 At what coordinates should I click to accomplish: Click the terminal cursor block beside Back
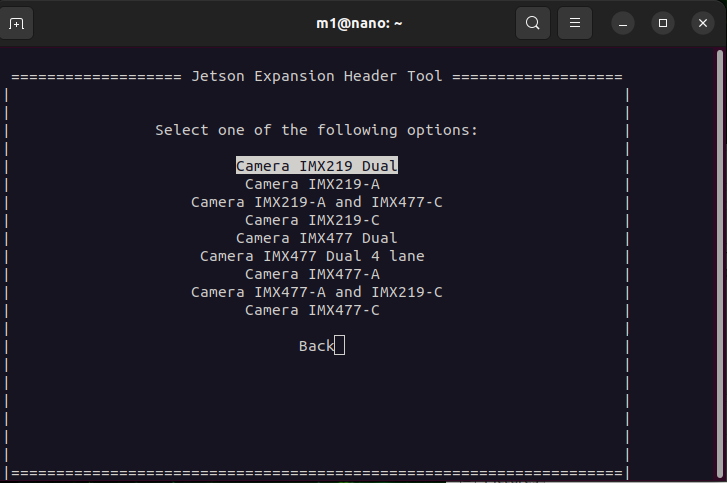coord(340,346)
